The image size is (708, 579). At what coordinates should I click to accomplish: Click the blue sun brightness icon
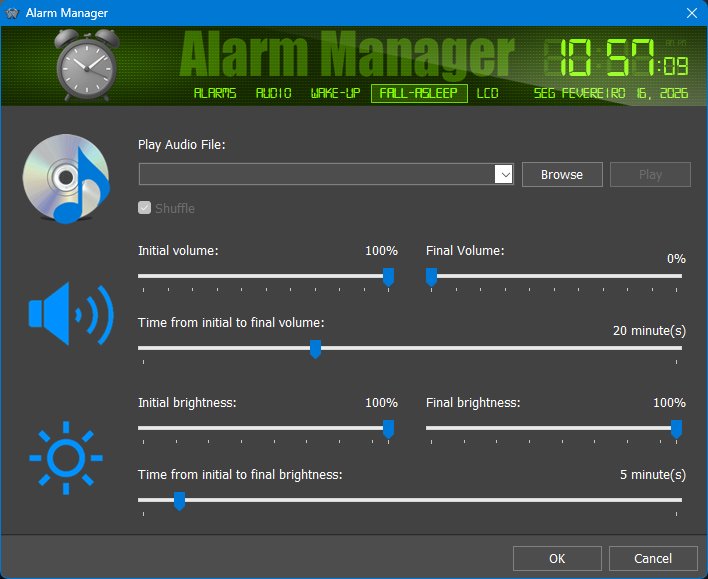66,458
